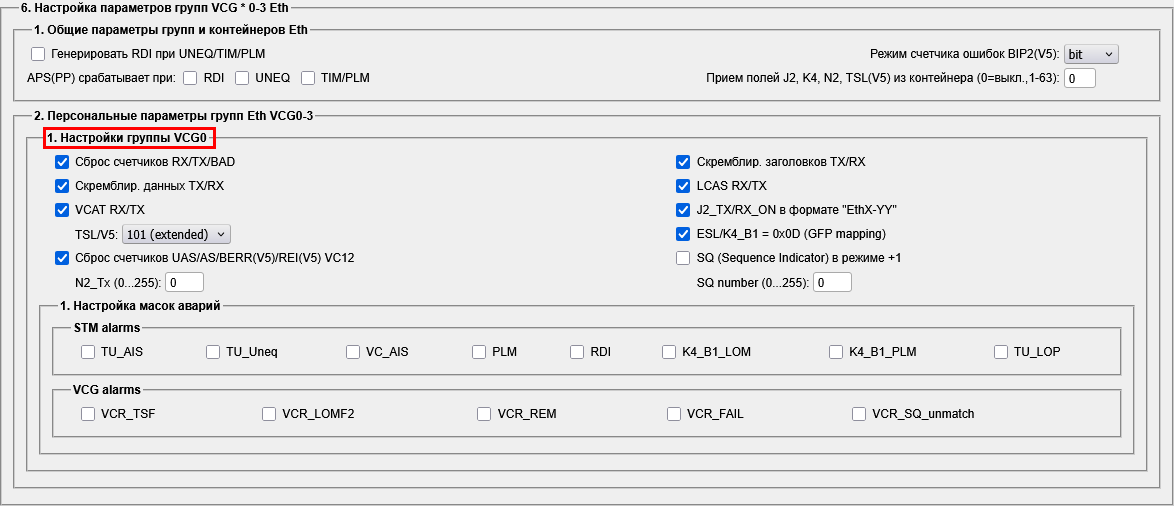Viewport: 1174px width, 506px height.
Task: Uncheck ESL/K4_B1 = 0x0D GFP mapping
Action: (683, 234)
